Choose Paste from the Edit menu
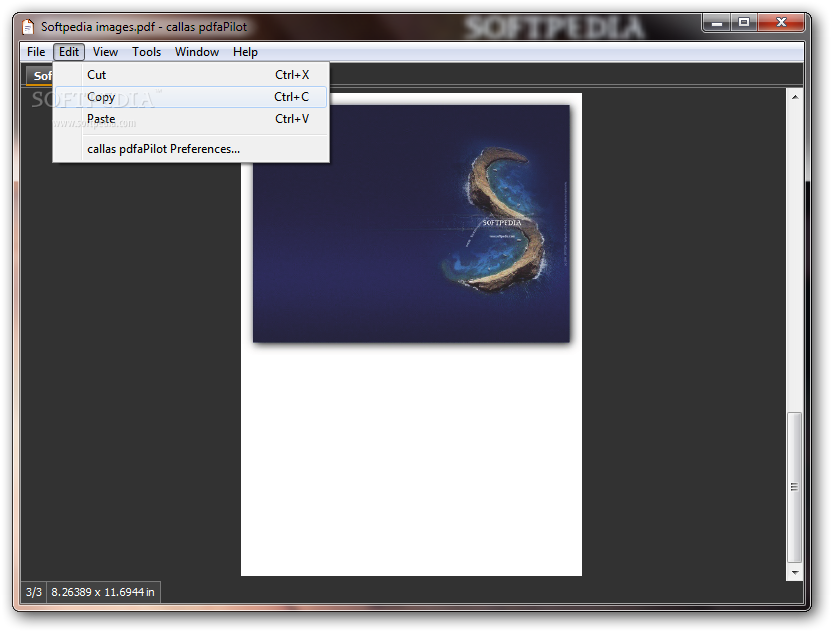This screenshot has height=632, width=832. point(191,119)
